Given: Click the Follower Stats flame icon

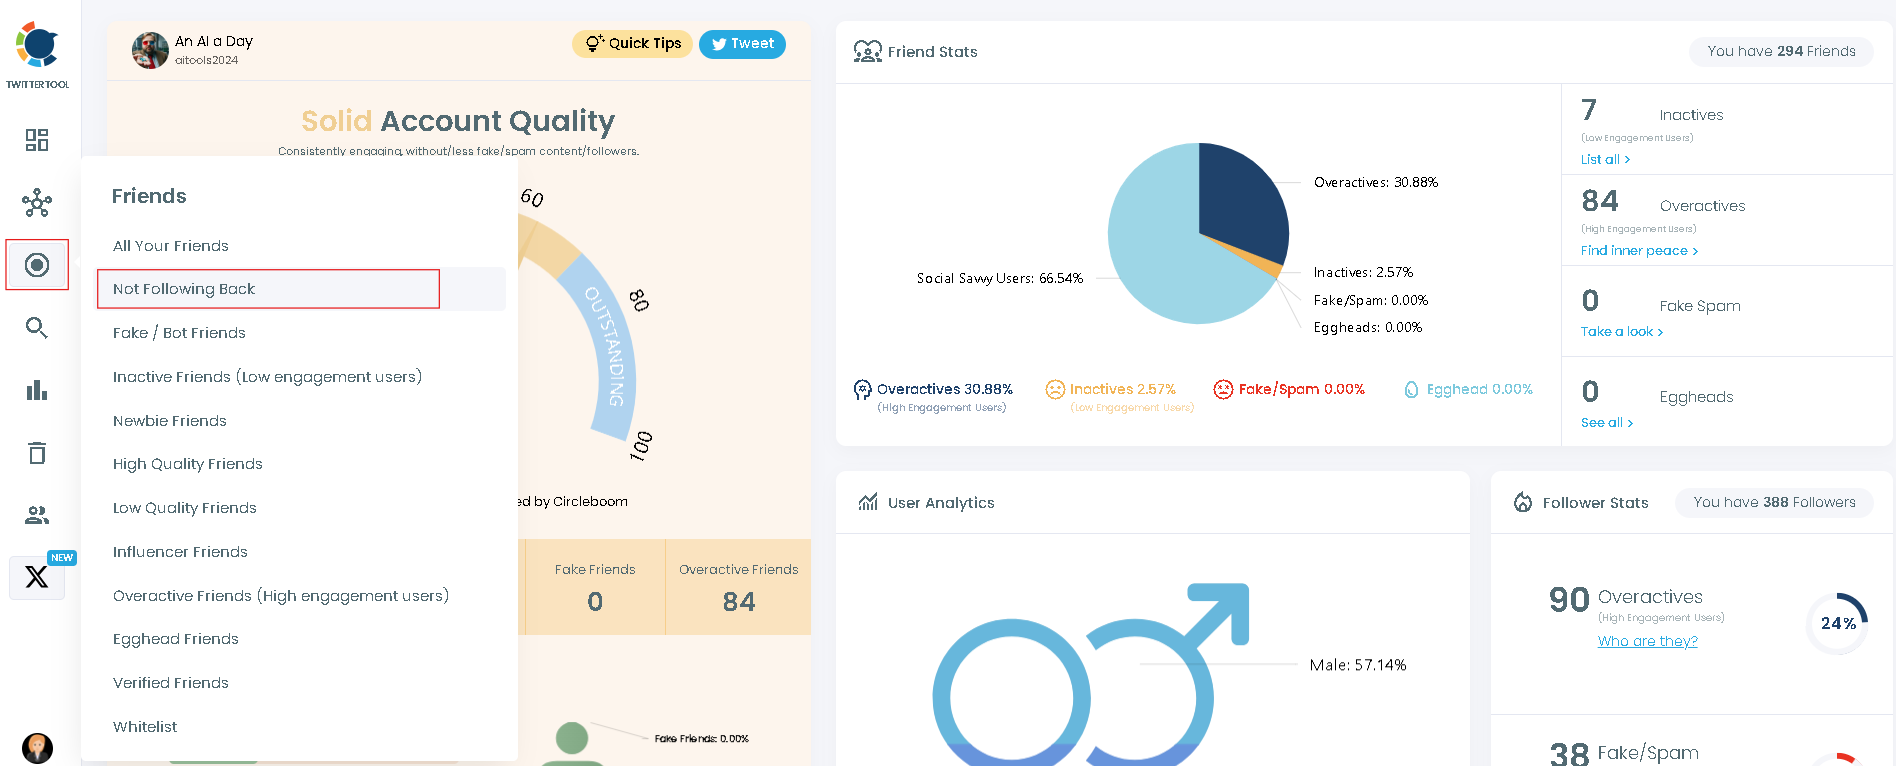Looking at the screenshot, I should pos(1523,502).
